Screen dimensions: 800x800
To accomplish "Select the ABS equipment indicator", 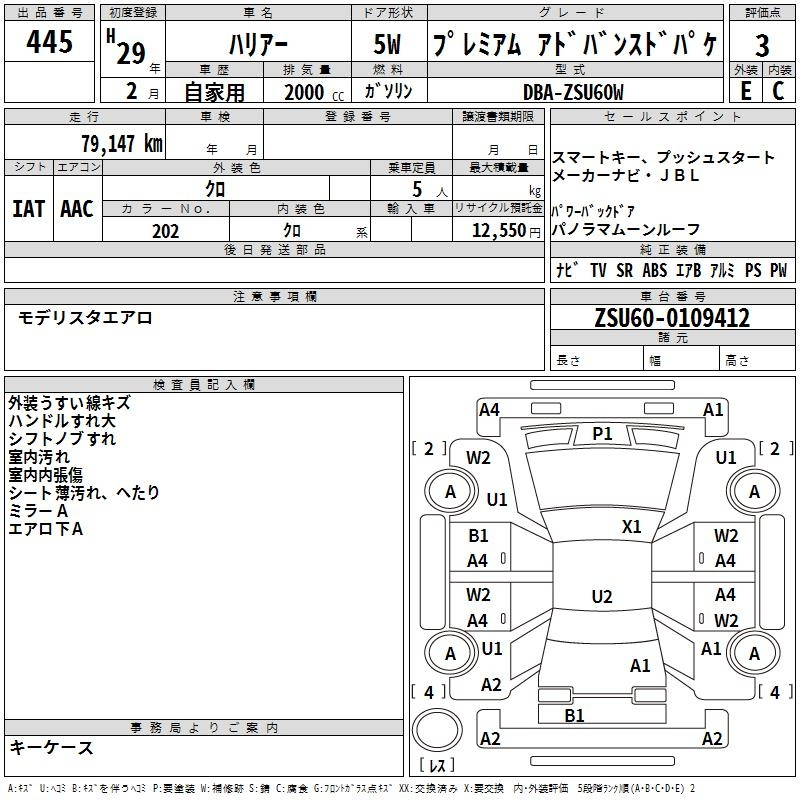I will (x=654, y=270).
